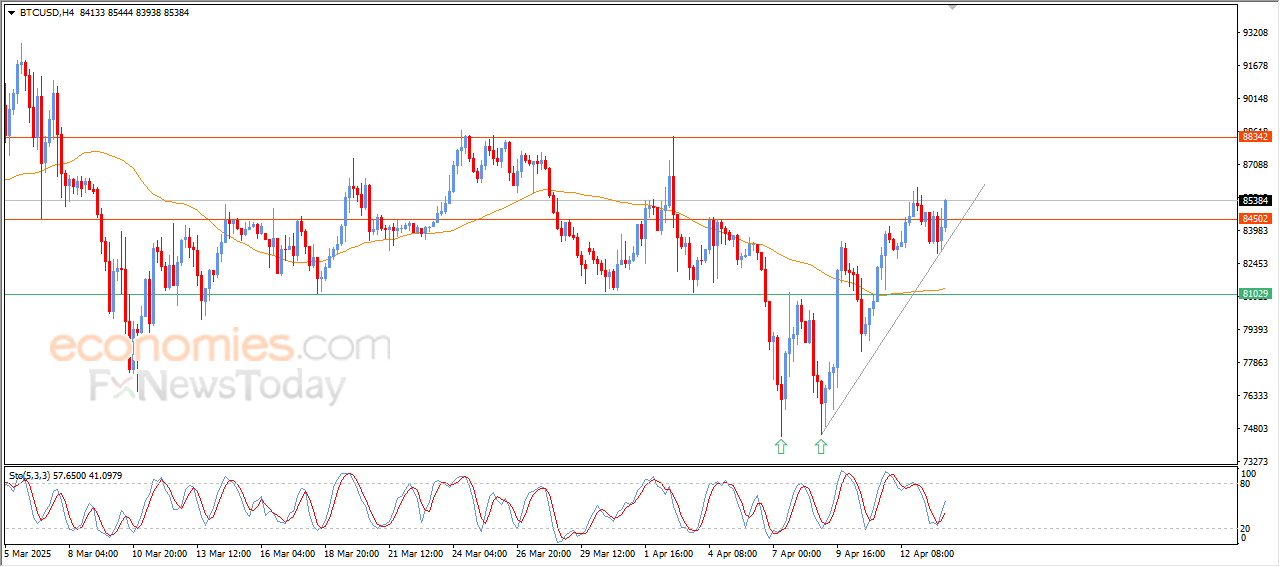Click the 24 Mar 04:00 time label
The image size is (1280, 567).
pyautogui.click(x=478, y=553)
